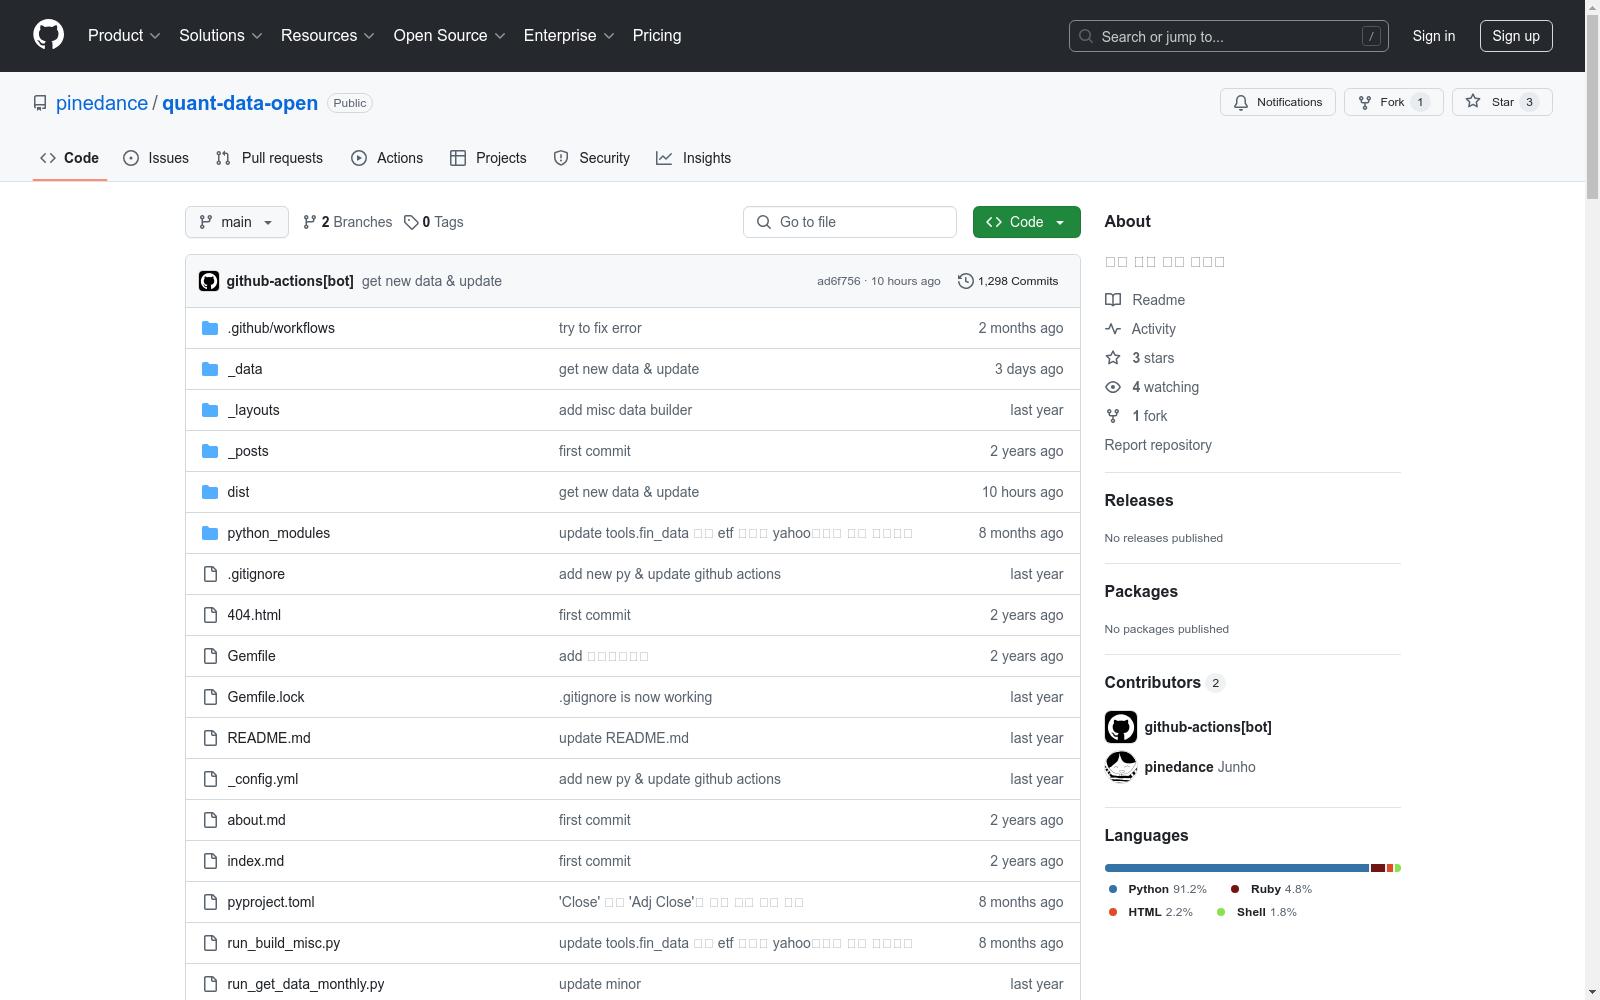The image size is (1600, 1000).
Task: Expand the Product menu
Action: pos(124,36)
